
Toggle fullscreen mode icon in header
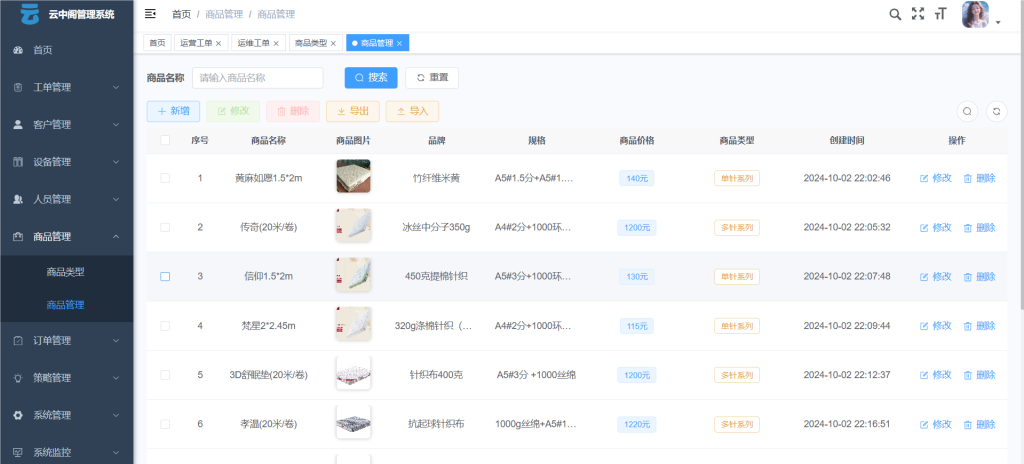918,14
